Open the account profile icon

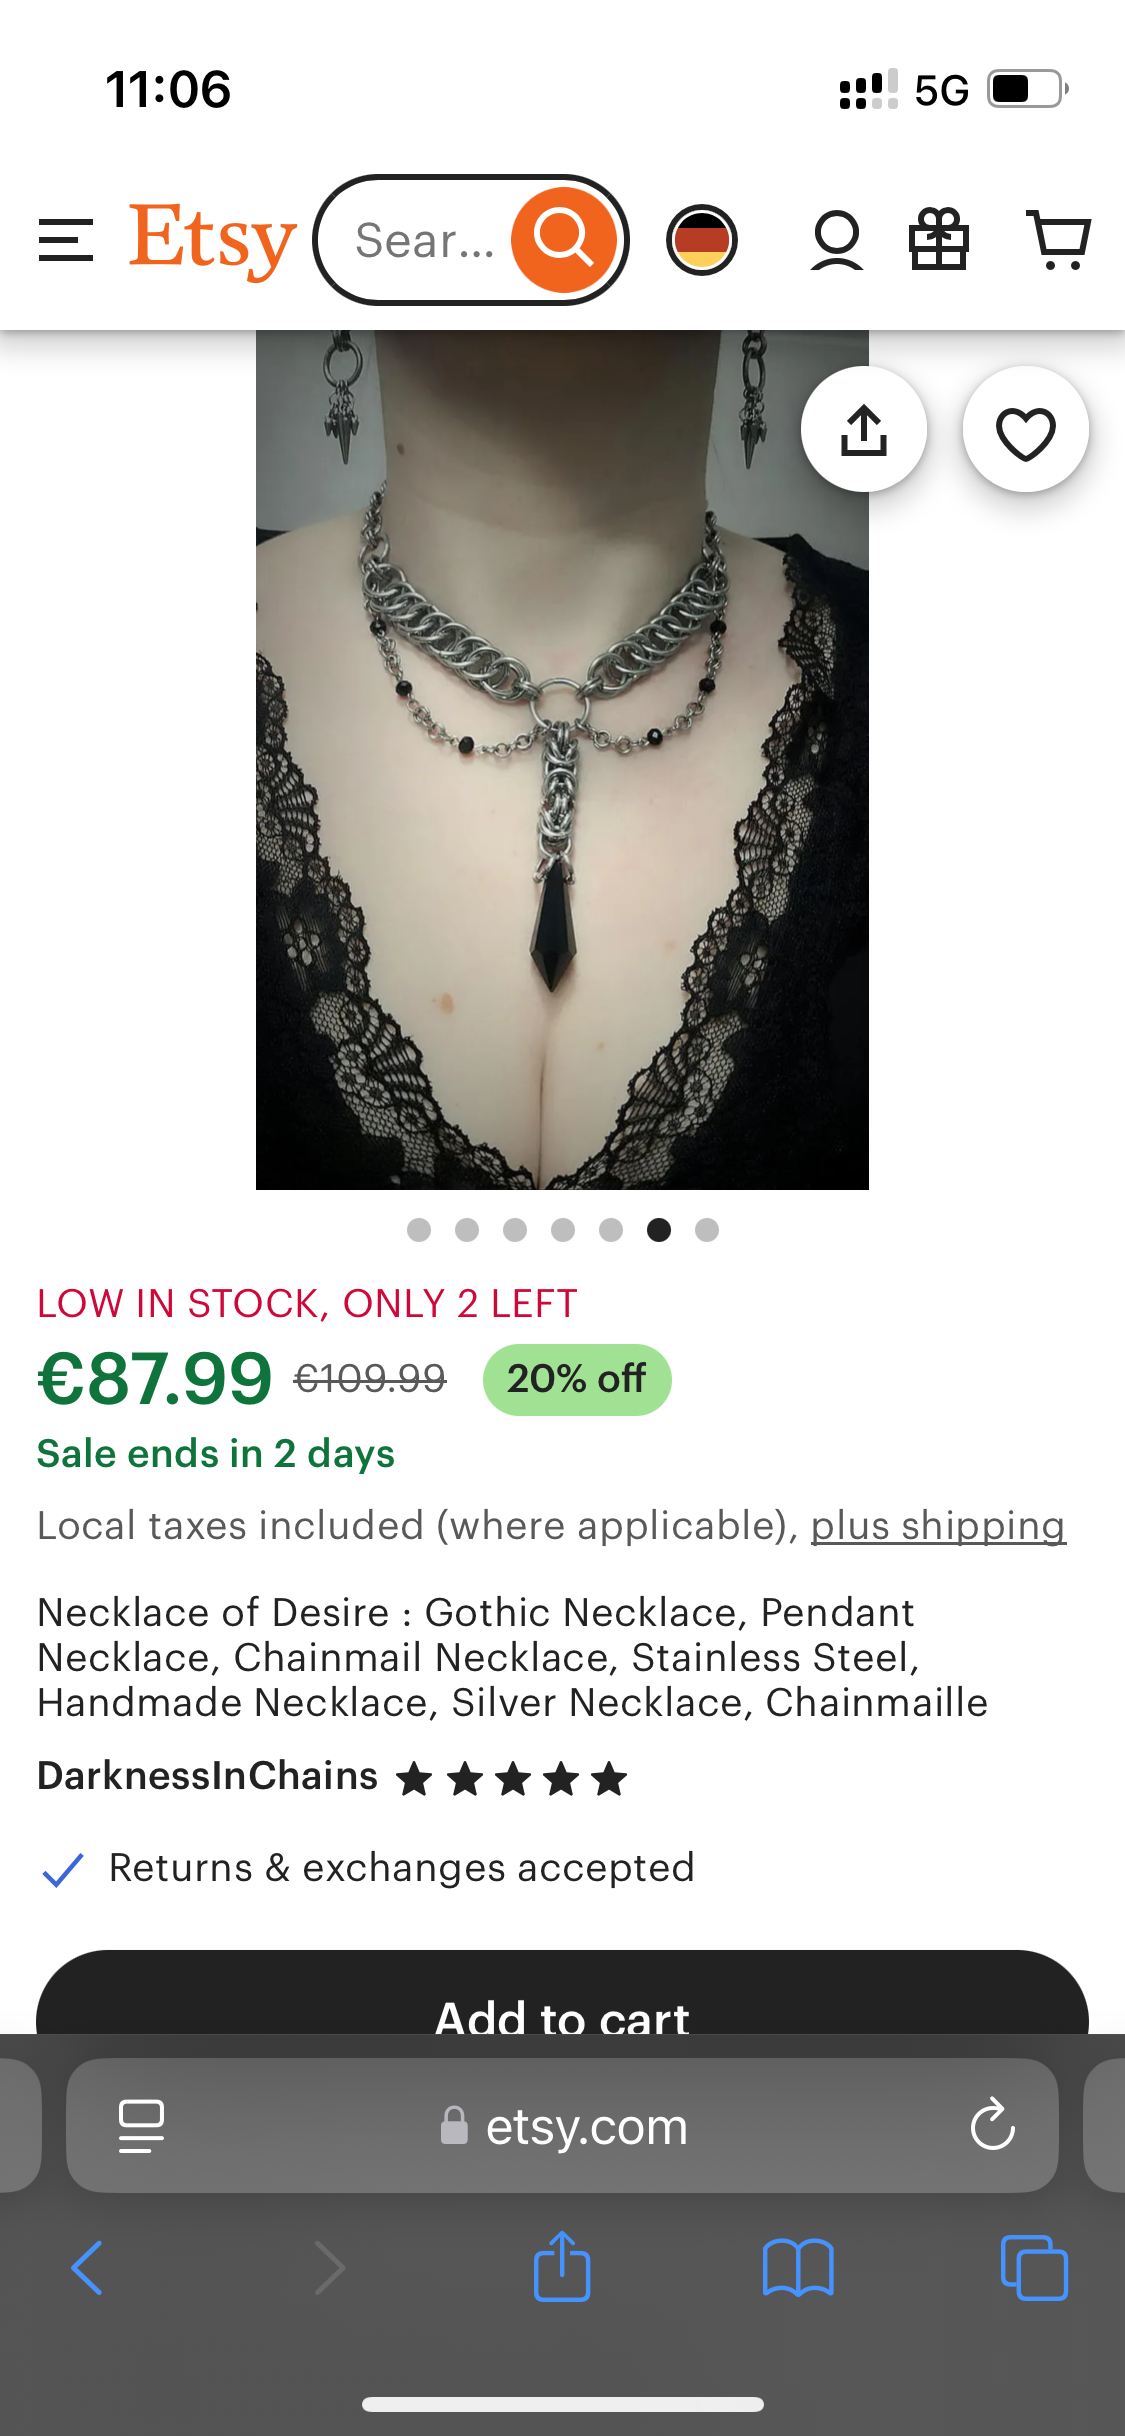(837, 240)
